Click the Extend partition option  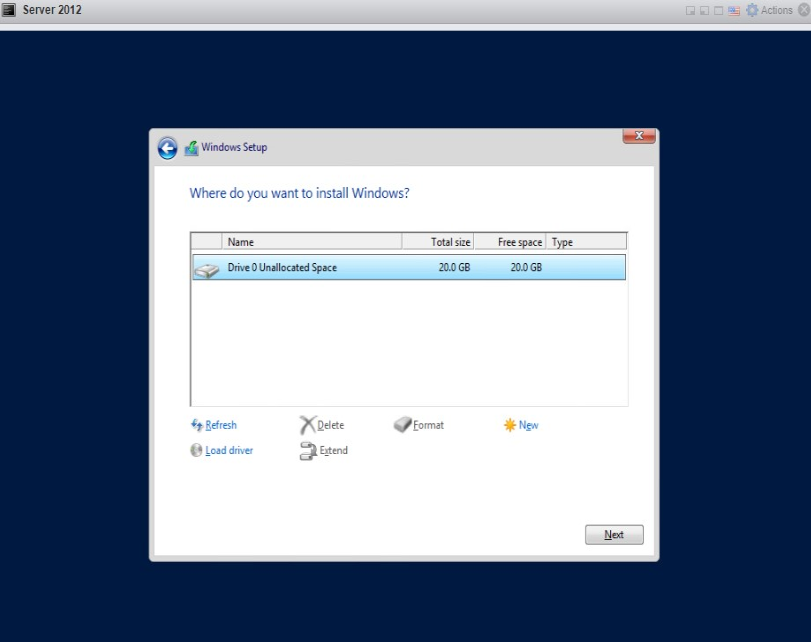pos(324,451)
